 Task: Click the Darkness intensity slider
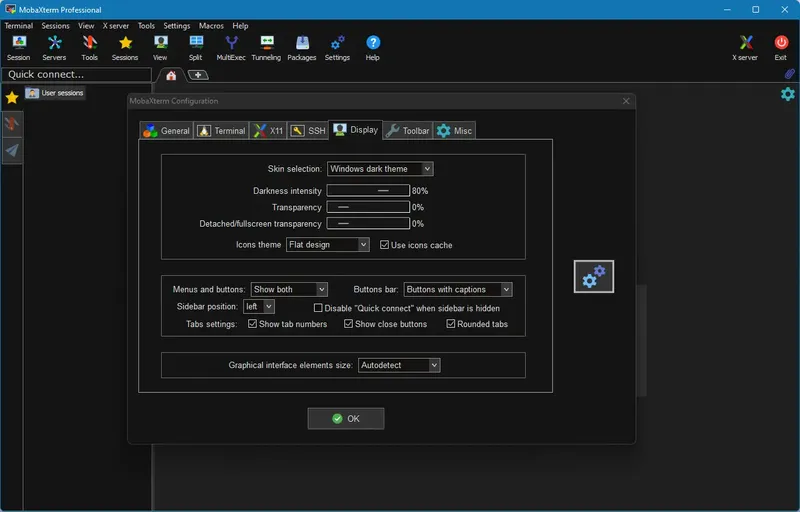click(x=368, y=191)
